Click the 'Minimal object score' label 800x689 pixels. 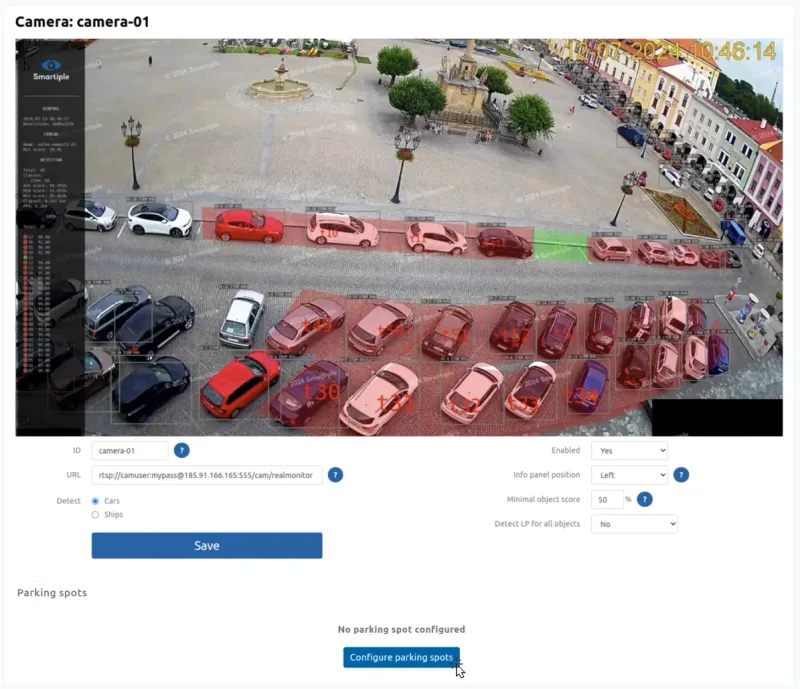point(543,499)
